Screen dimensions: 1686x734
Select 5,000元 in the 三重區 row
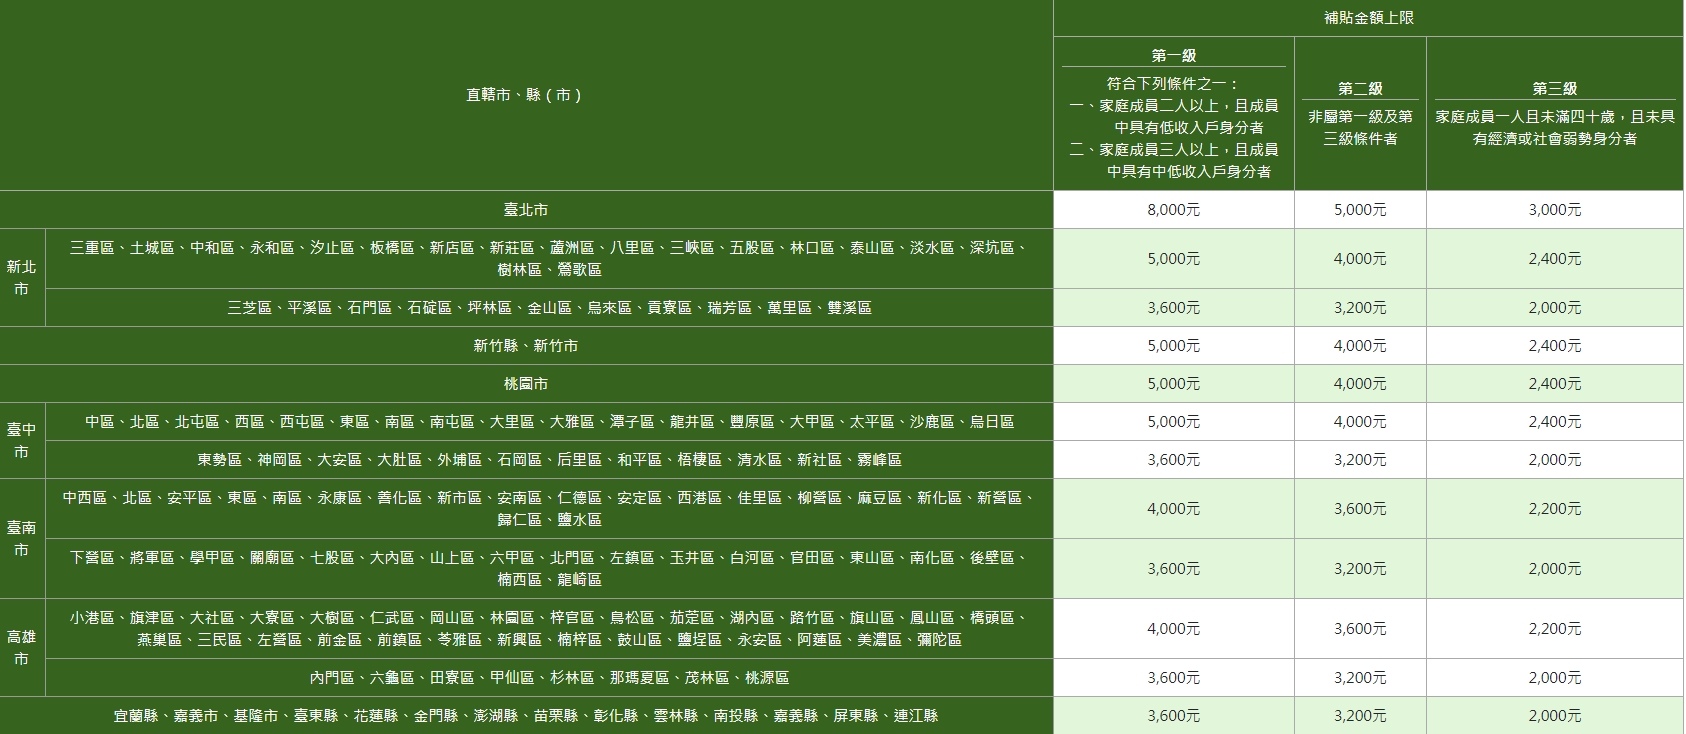click(1173, 259)
